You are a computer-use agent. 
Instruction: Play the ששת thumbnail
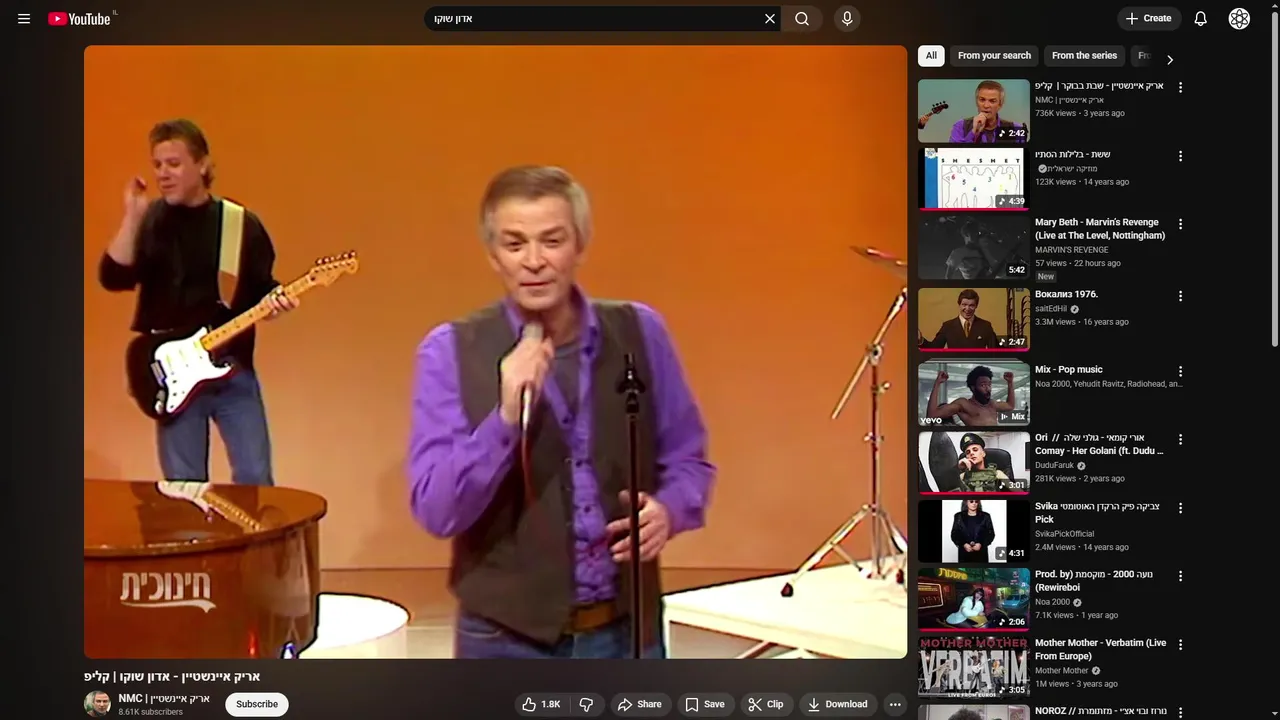pos(974,179)
